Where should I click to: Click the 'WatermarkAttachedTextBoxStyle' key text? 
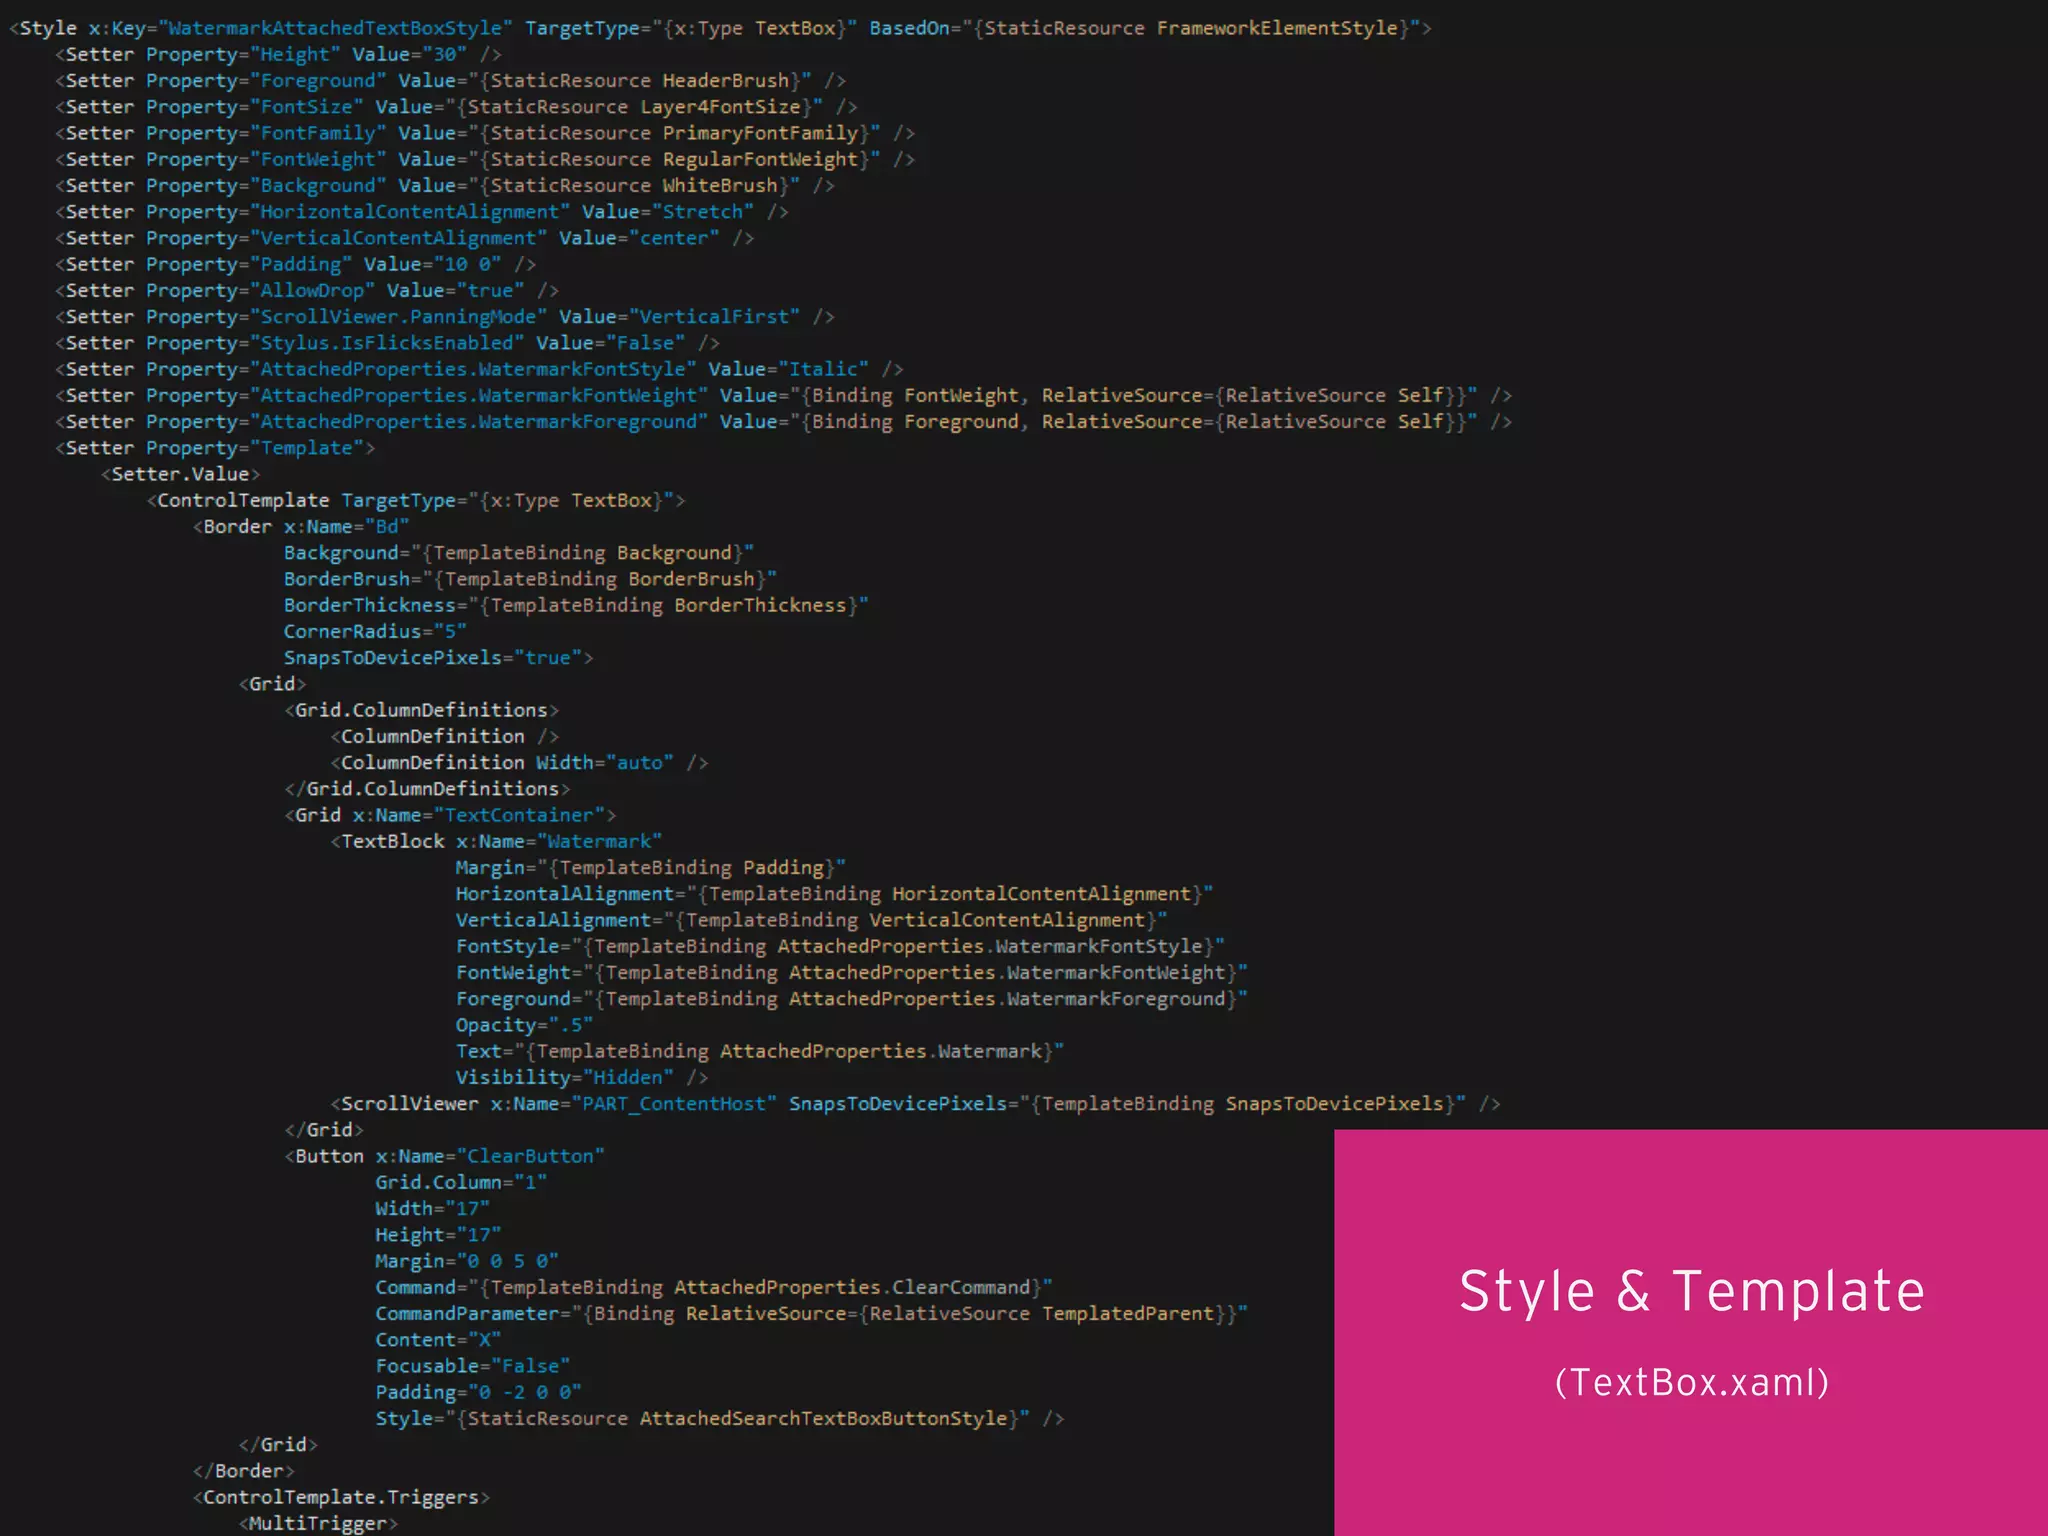point(334,28)
